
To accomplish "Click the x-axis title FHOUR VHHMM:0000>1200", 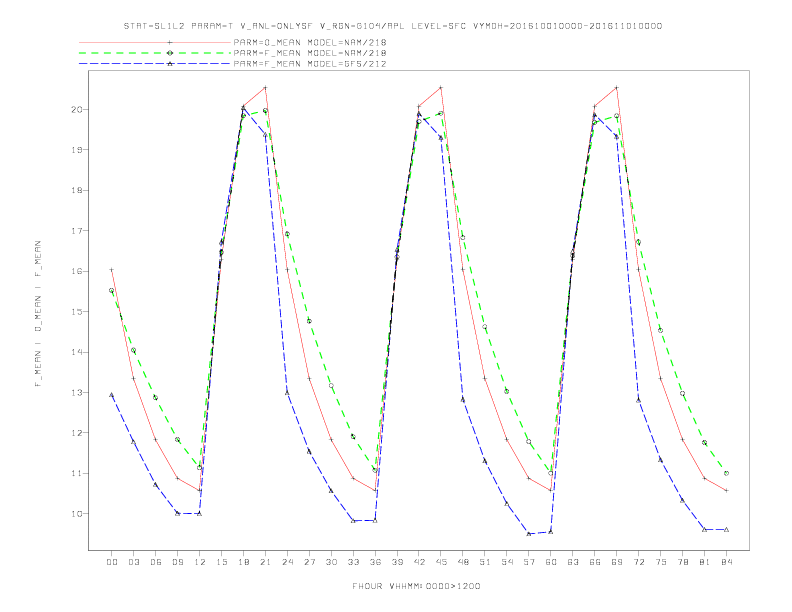I will (416, 586).
